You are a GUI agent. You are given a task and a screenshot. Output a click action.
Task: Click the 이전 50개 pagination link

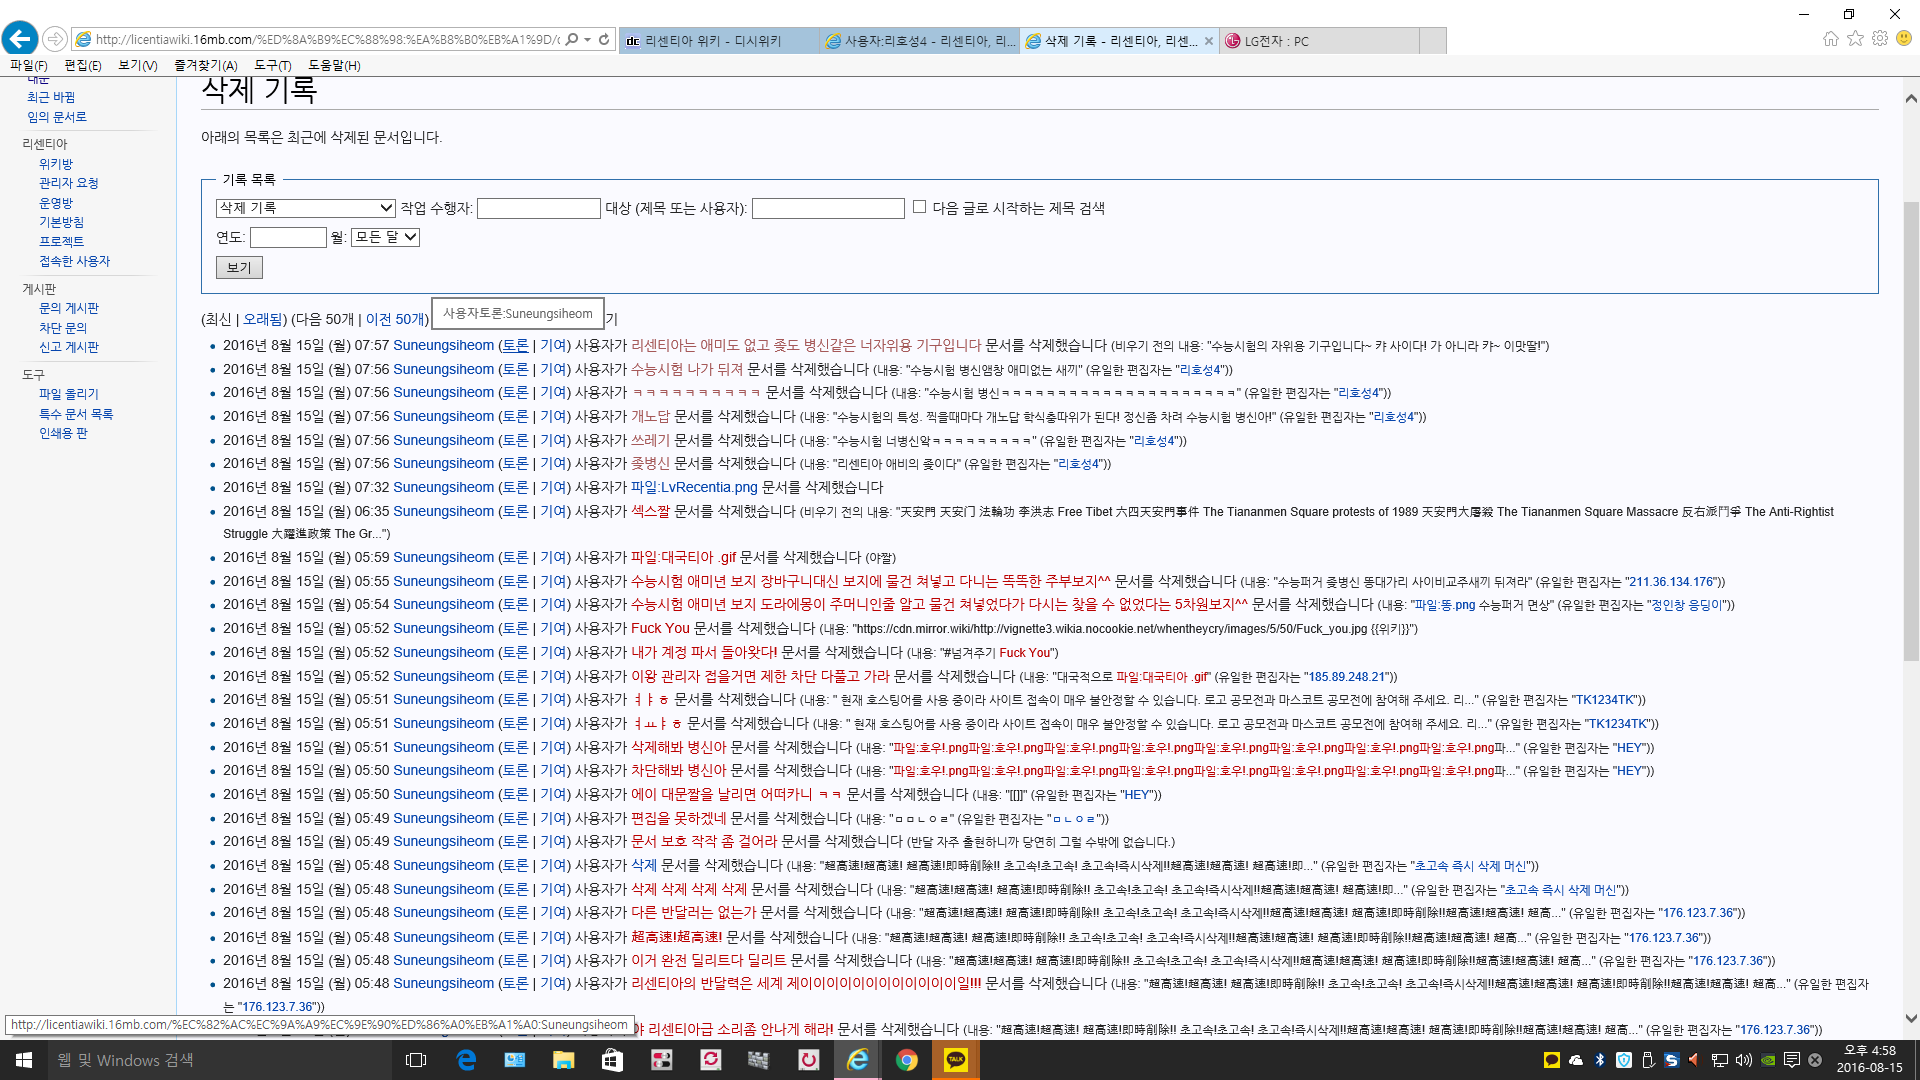[x=395, y=319]
